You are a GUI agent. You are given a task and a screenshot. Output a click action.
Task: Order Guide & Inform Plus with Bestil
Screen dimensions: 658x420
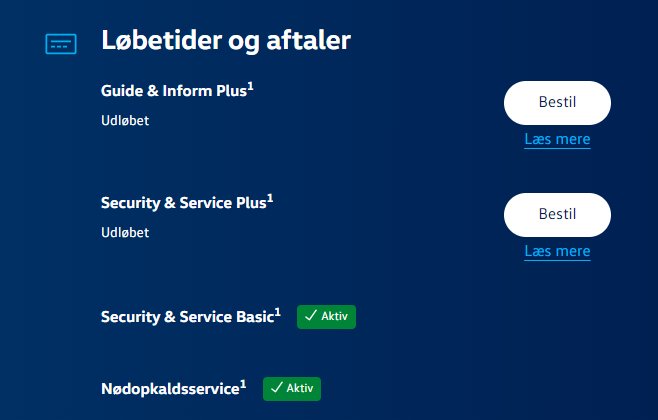(557, 102)
